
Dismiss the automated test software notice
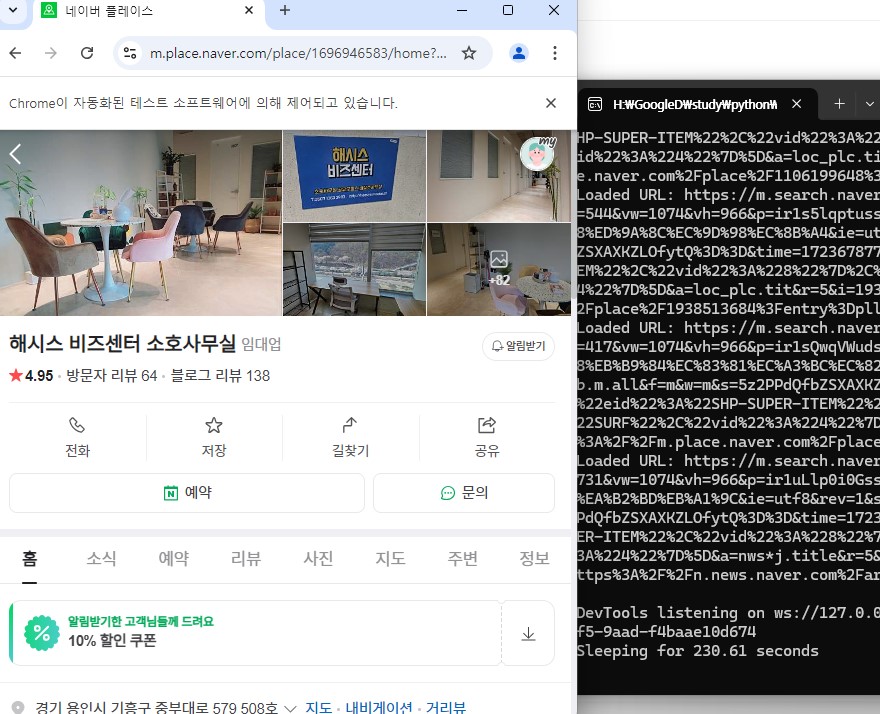click(551, 103)
